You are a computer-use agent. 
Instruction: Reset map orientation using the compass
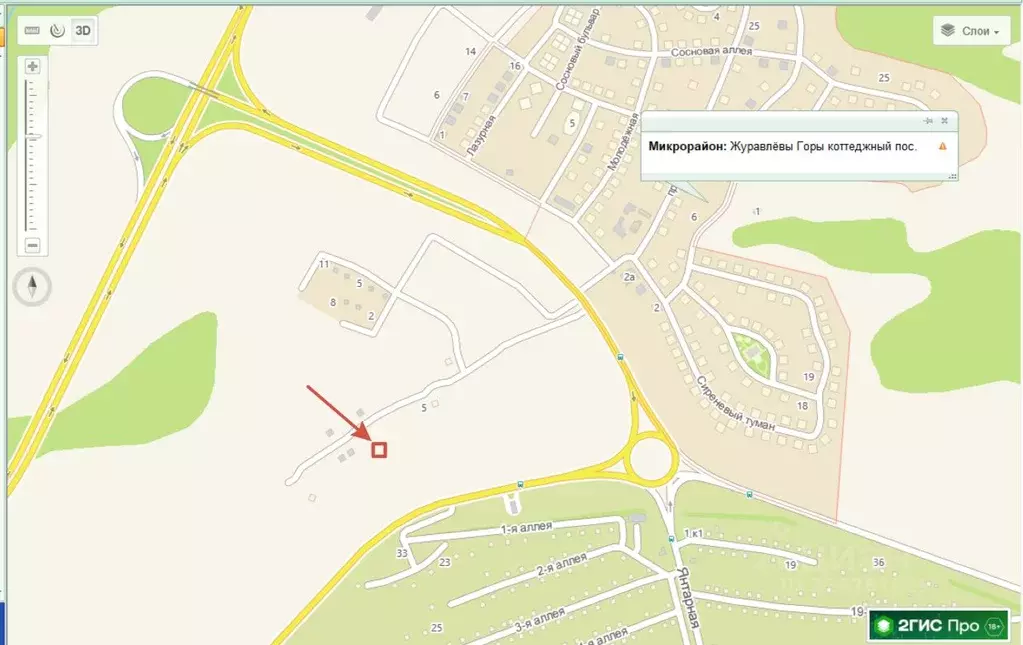point(32,286)
